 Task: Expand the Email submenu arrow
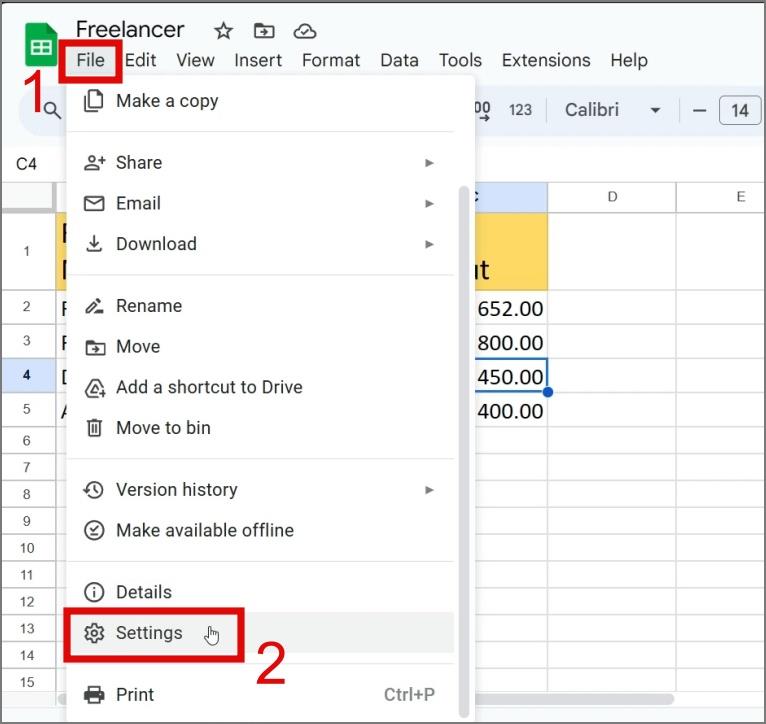point(429,203)
